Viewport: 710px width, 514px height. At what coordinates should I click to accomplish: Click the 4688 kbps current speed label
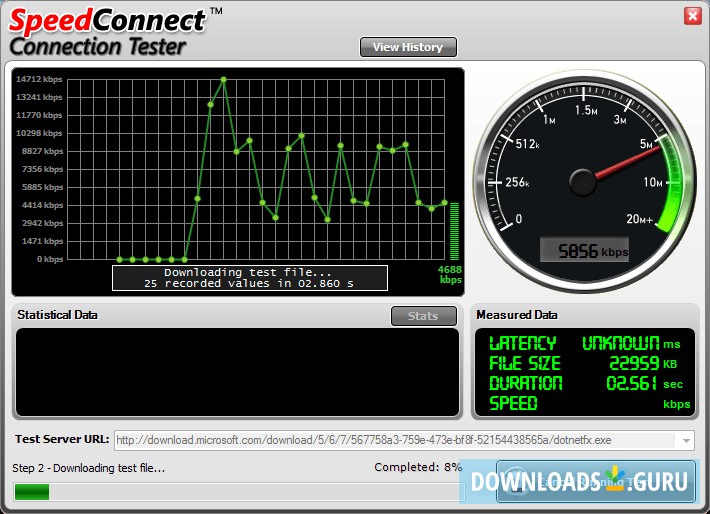click(450, 274)
